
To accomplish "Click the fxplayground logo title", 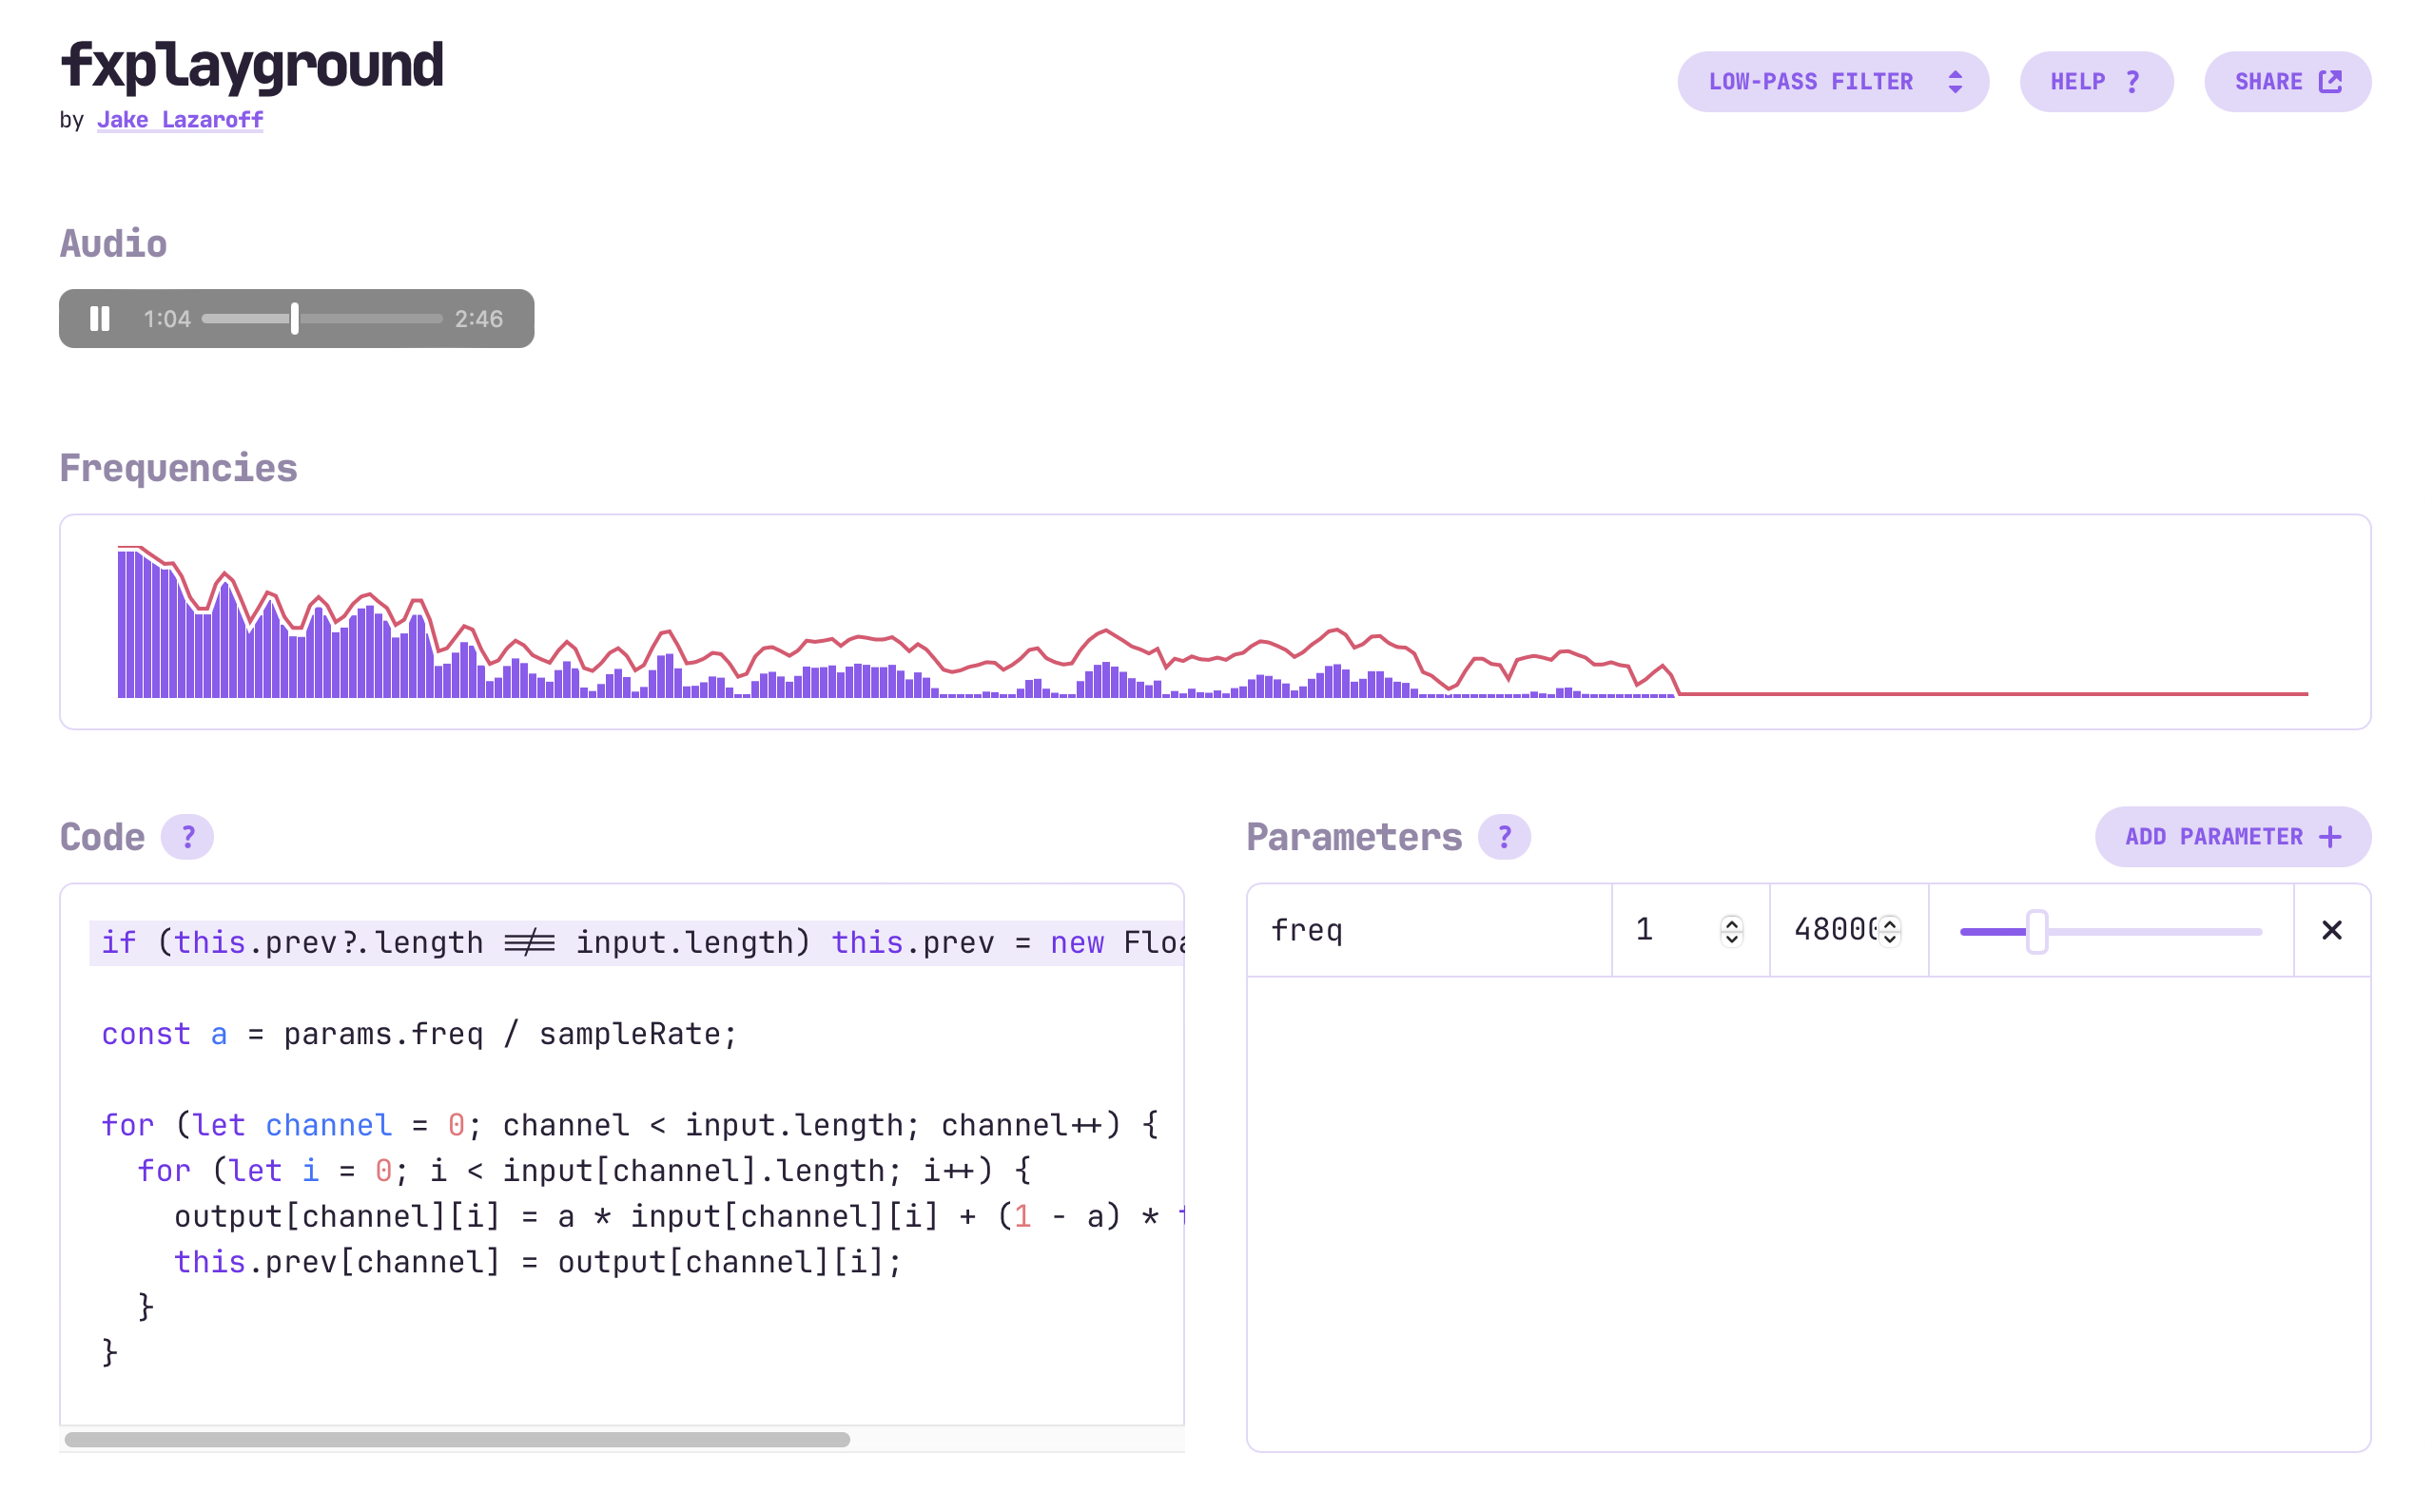I will pos(252,66).
